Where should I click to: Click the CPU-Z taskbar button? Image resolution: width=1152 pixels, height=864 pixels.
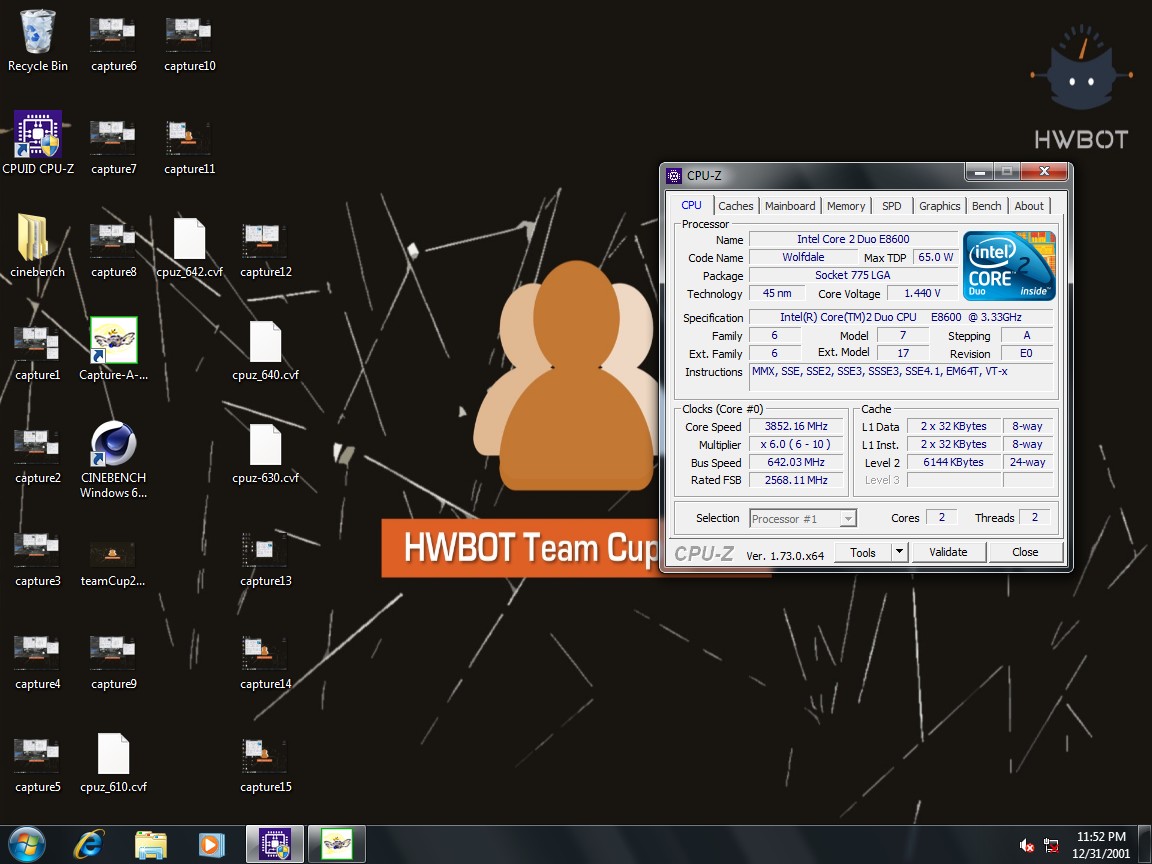(274, 845)
